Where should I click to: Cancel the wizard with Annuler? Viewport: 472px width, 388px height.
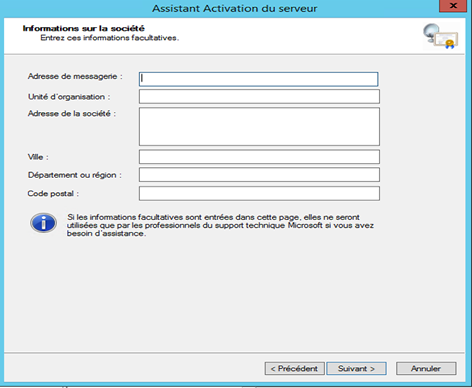pos(426,369)
